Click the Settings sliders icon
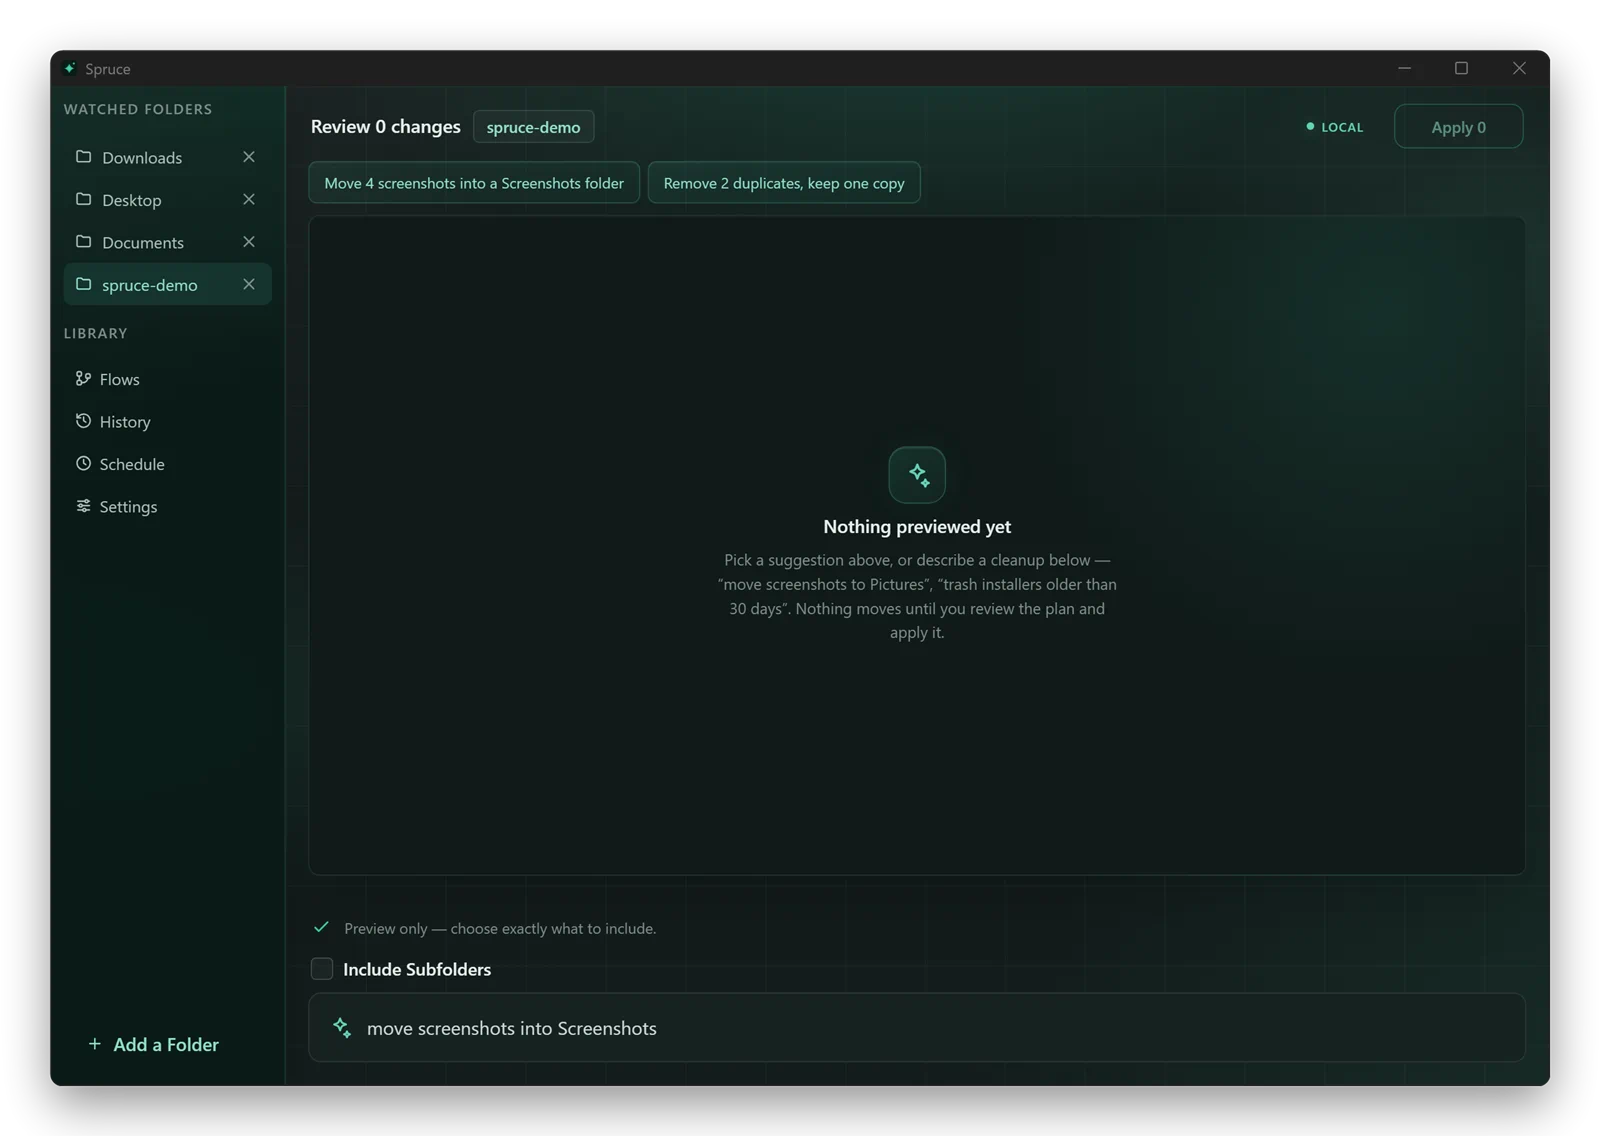The image size is (1600, 1136). point(83,506)
